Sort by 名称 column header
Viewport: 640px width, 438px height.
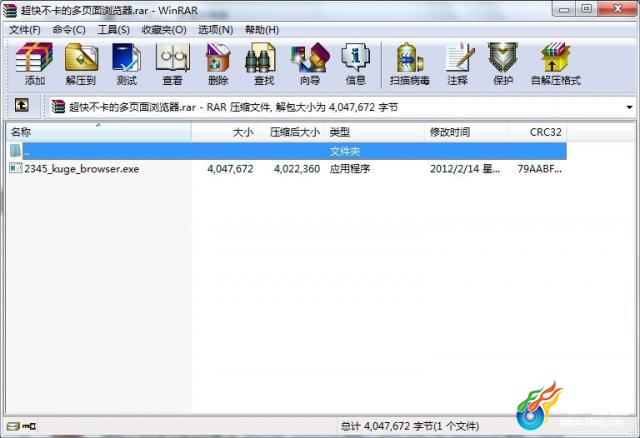point(98,132)
